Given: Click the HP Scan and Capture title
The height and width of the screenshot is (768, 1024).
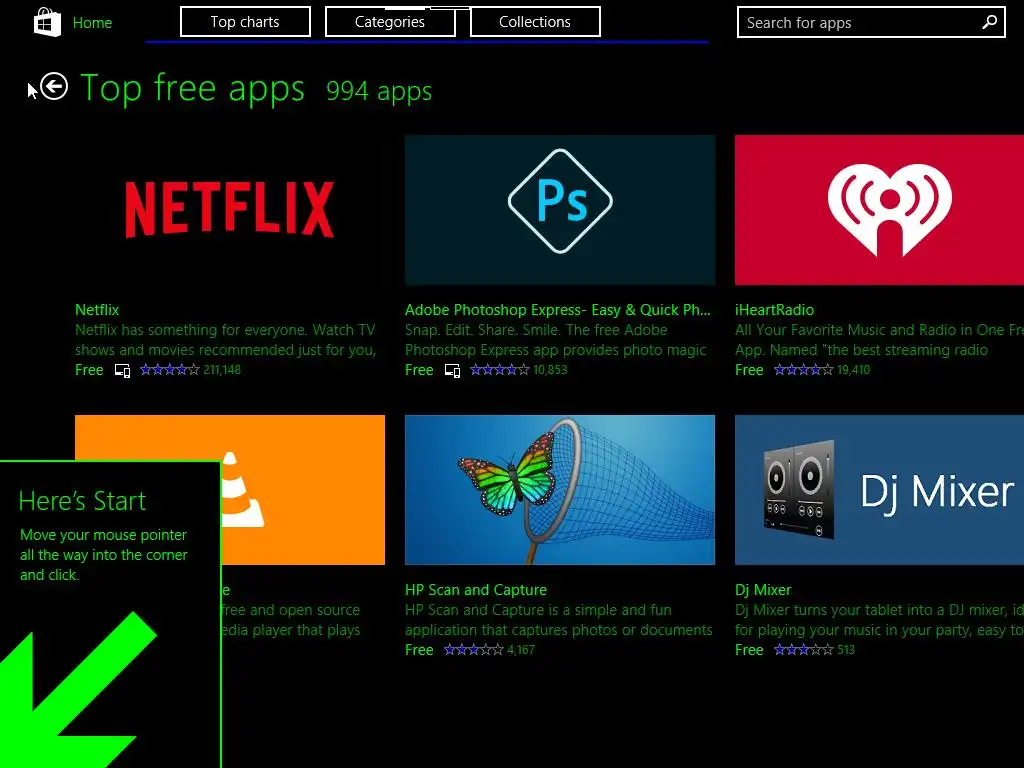Looking at the screenshot, I should coord(476,590).
